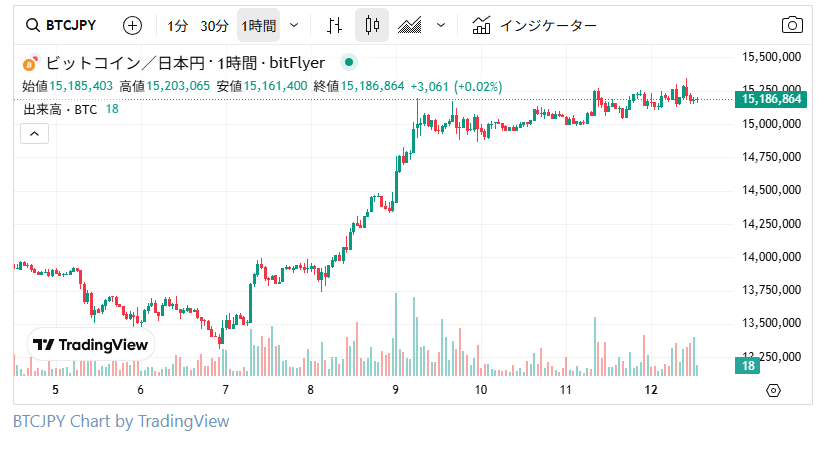836x450 pixels.
Task: Expand the chart style dropdown
Action: pyautogui.click(x=441, y=25)
